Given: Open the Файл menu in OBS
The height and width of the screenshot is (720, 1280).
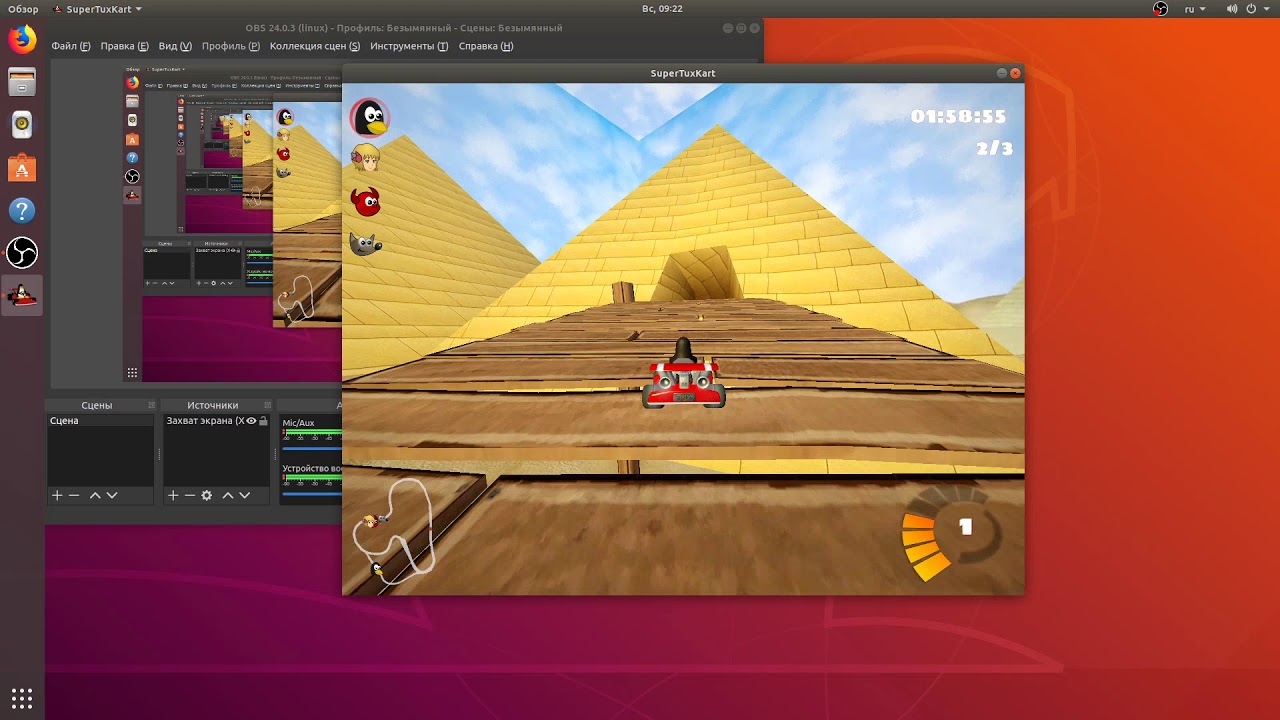Looking at the screenshot, I should [71, 46].
